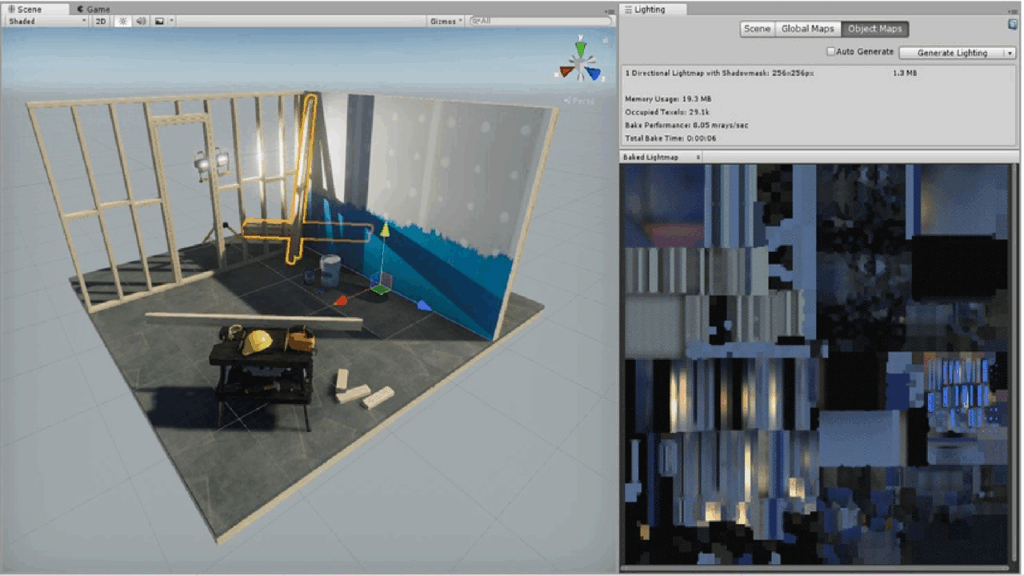Click the scene search field
Screen dimensions: 1024x576
pos(540,20)
